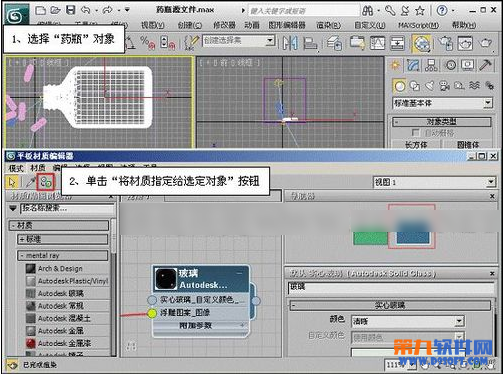Click the question mark help icon
Image resolution: width=504 pixels, height=374 pixels.
click(442, 11)
